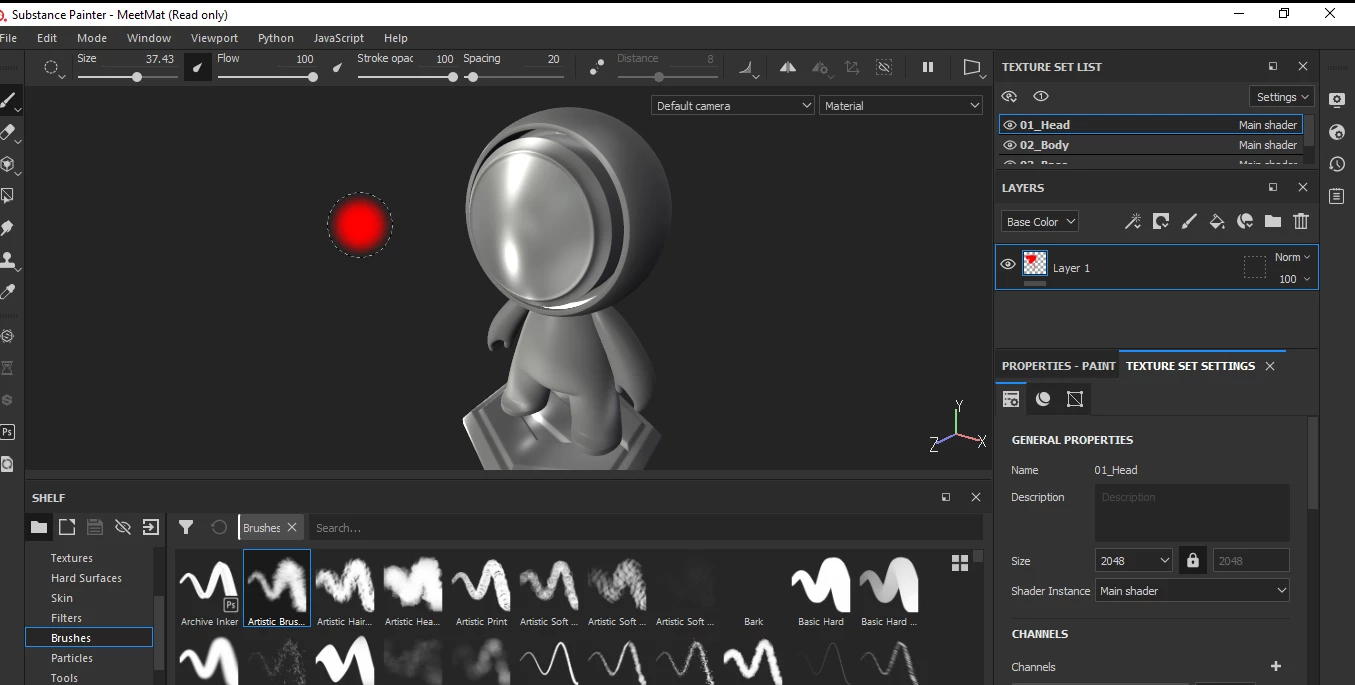Select the Smudge tool

[x=8, y=228]
